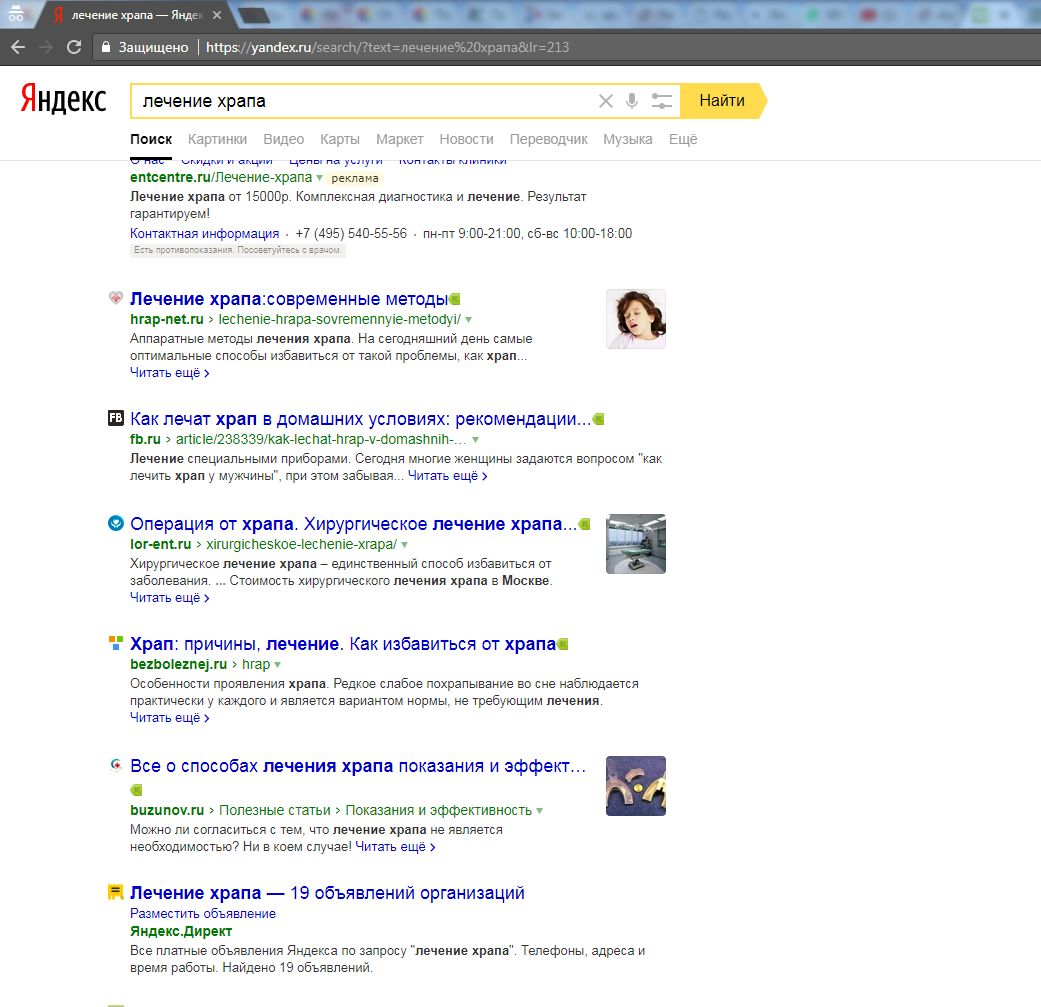Activate voice search microphone icon
The image size is (1041, 1007).
tap(632, 101)
